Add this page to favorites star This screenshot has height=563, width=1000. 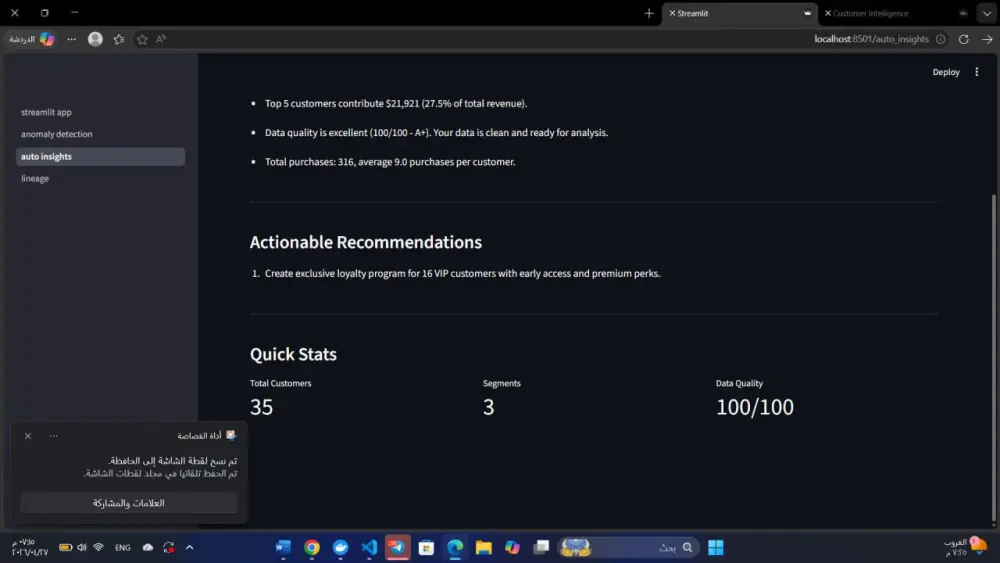pyautogui.click(x=142, y=39)
